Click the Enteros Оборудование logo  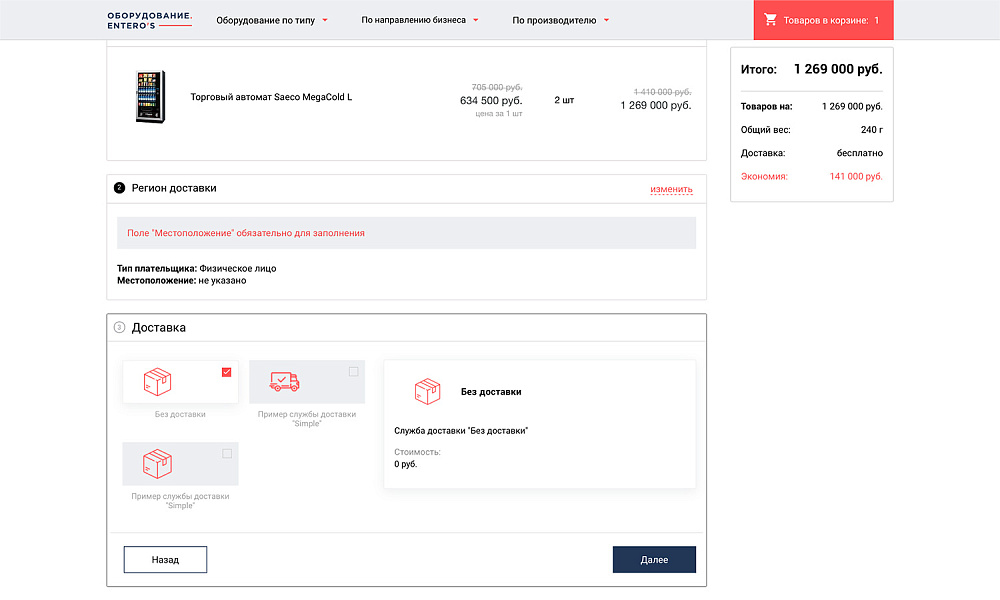pos(150,20)
